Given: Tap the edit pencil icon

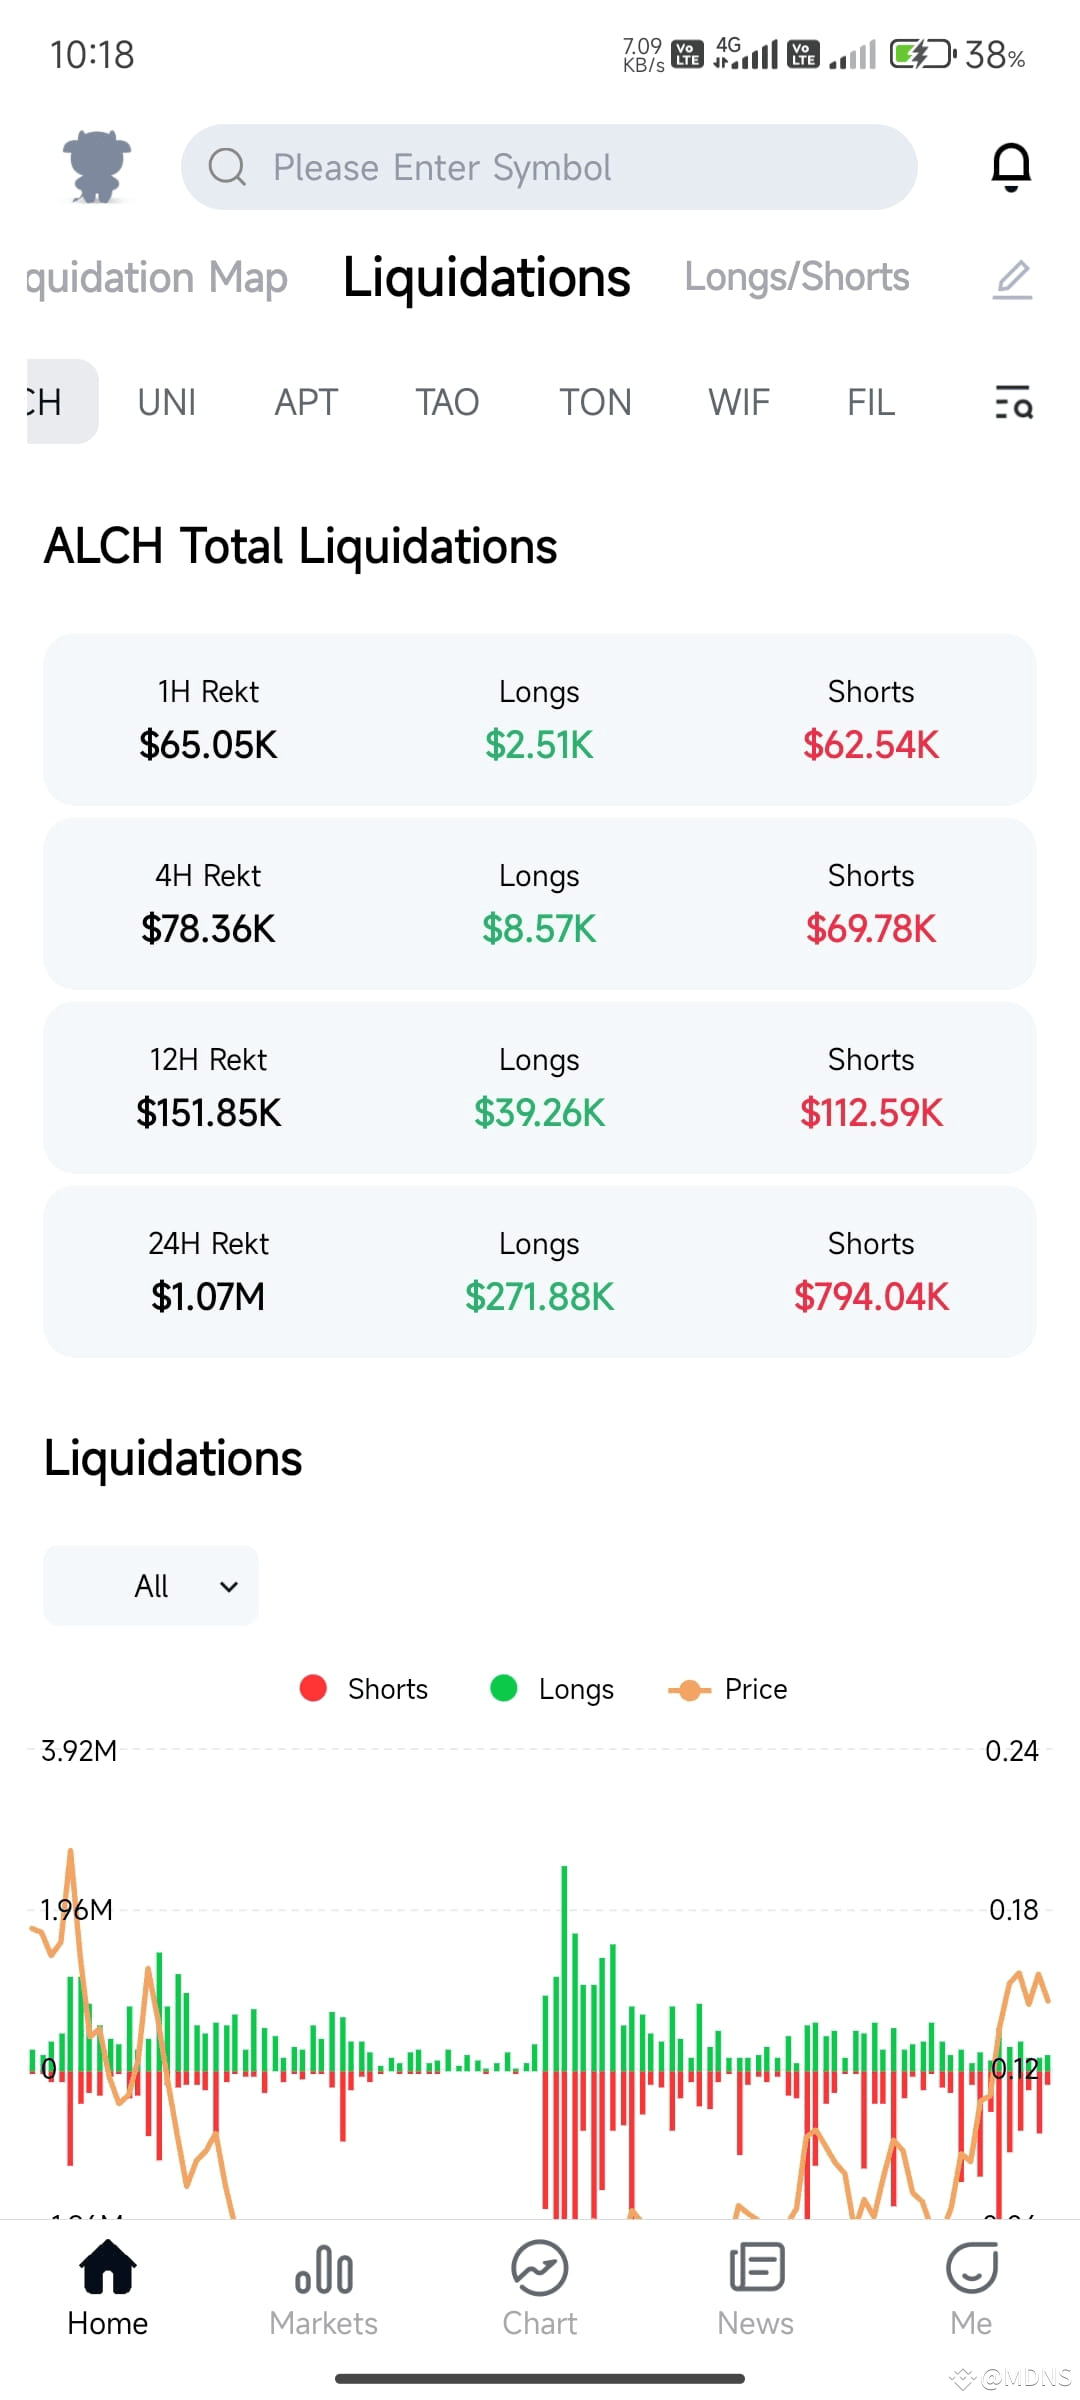Looking at the screenshot, I should point(1012,279).
